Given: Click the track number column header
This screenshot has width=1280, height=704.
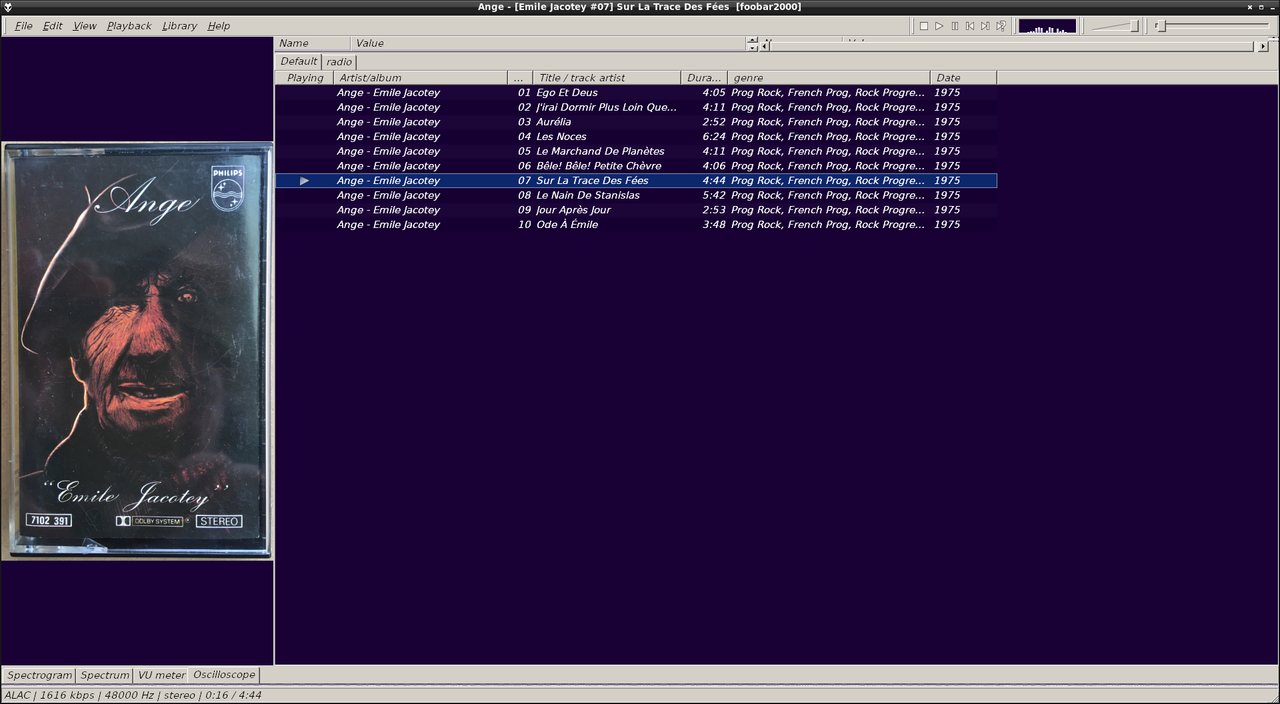Looking at the screenshot, I should tap(521, 78).
